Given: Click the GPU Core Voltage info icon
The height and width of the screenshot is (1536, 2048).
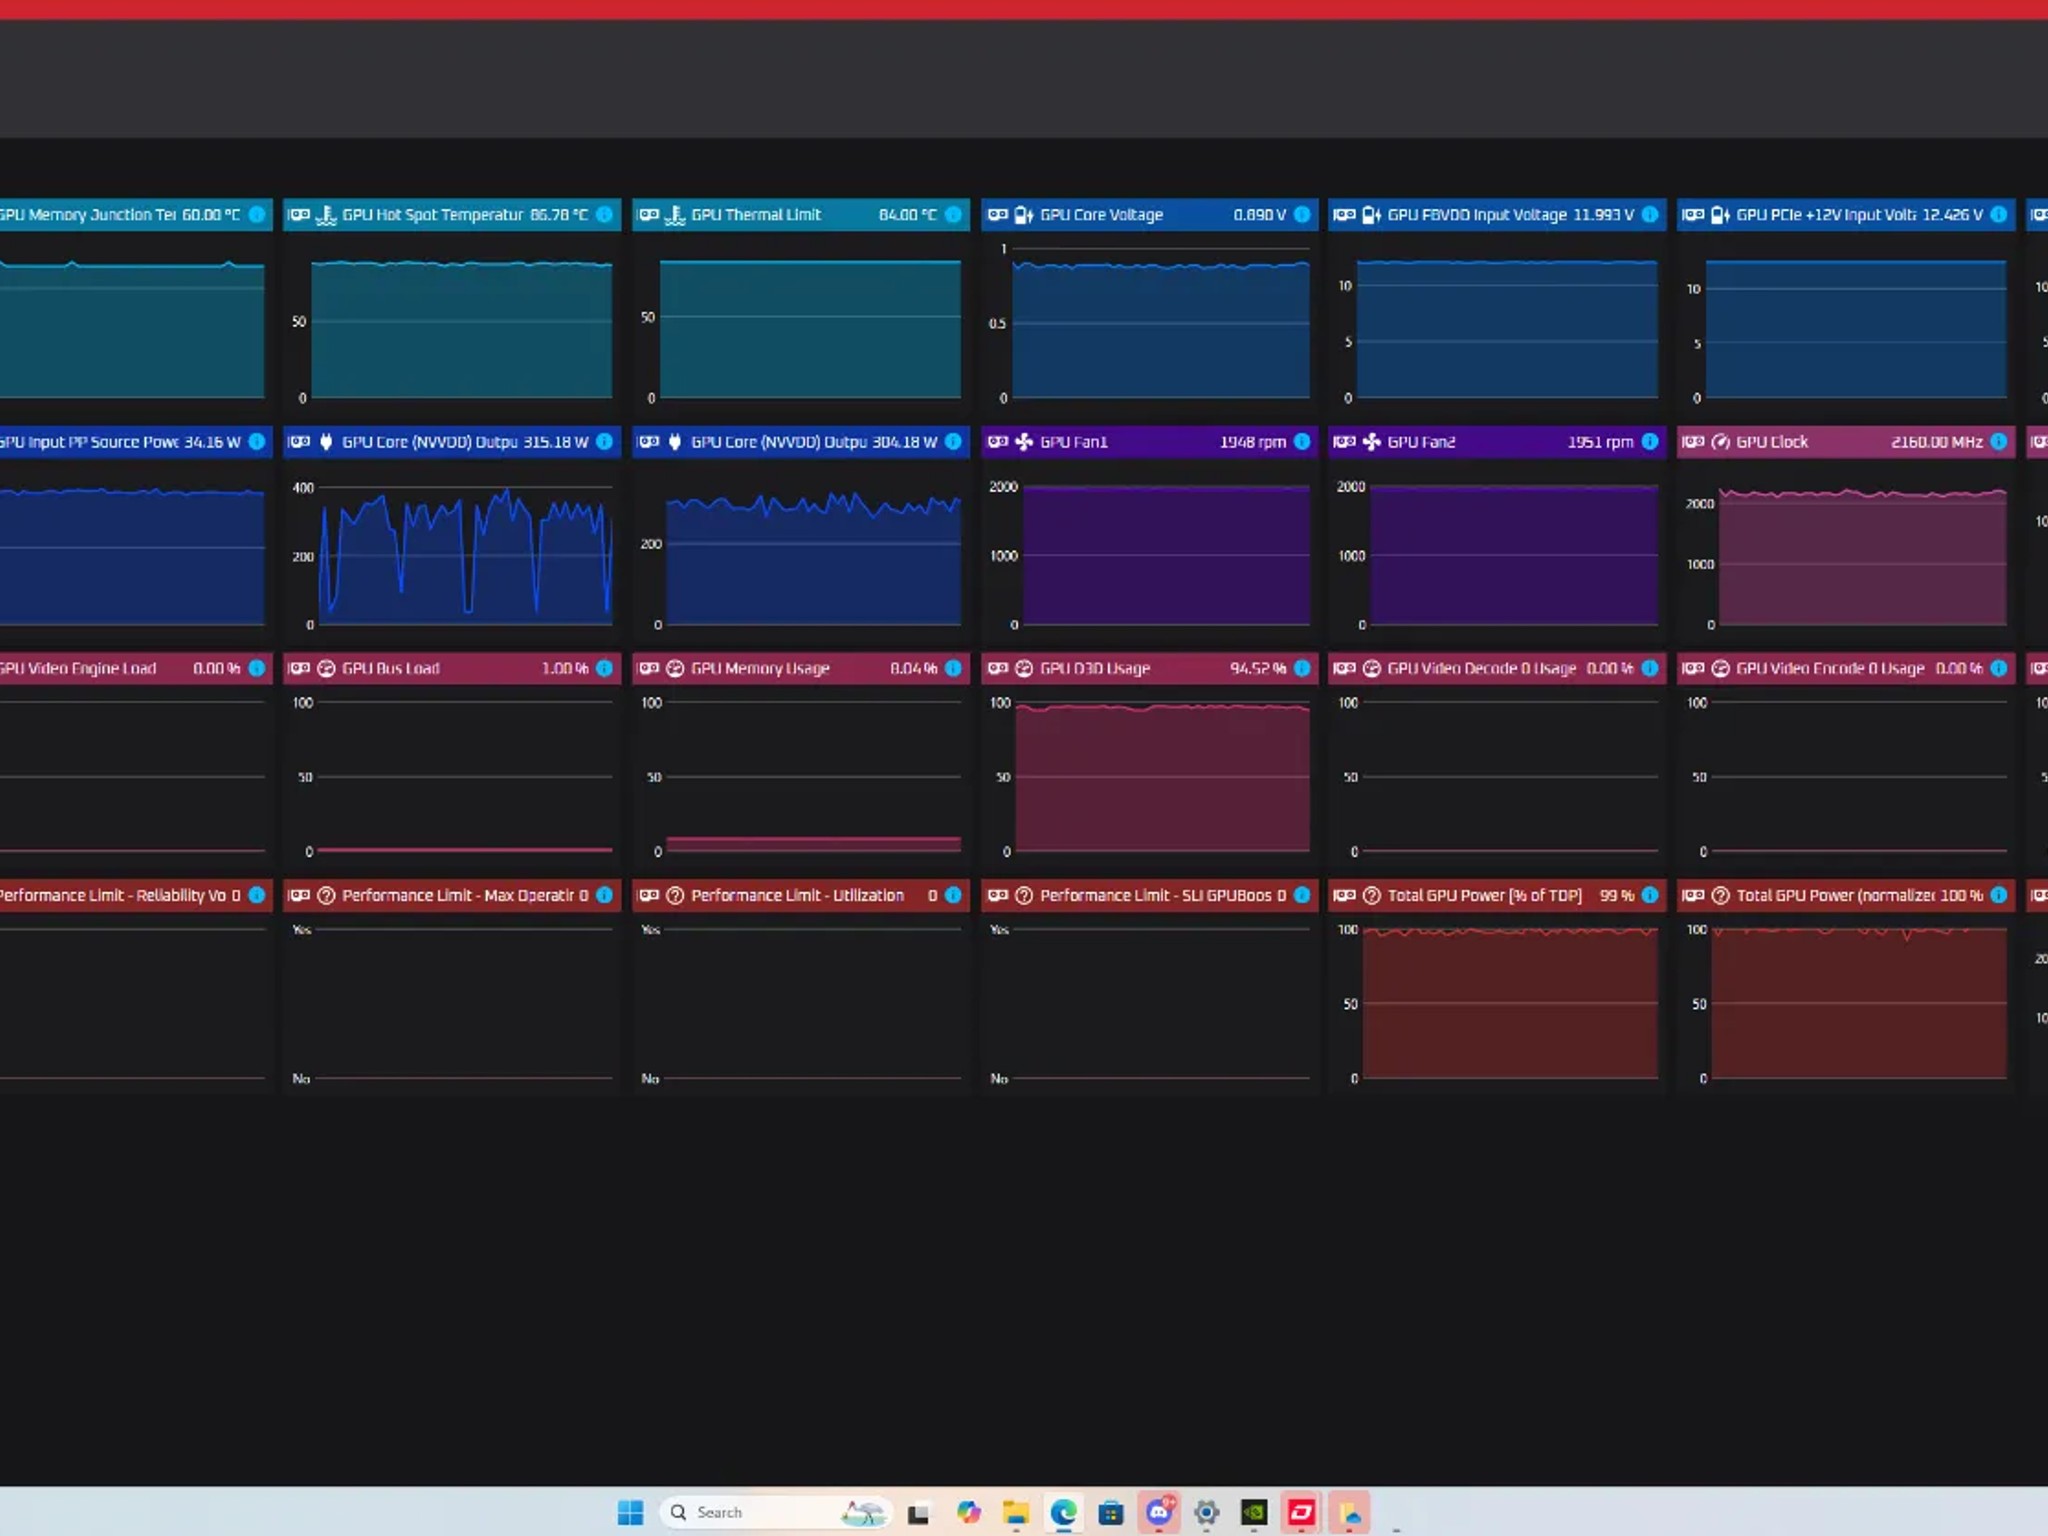Looking at the screenshot, I should [1302, 215].
